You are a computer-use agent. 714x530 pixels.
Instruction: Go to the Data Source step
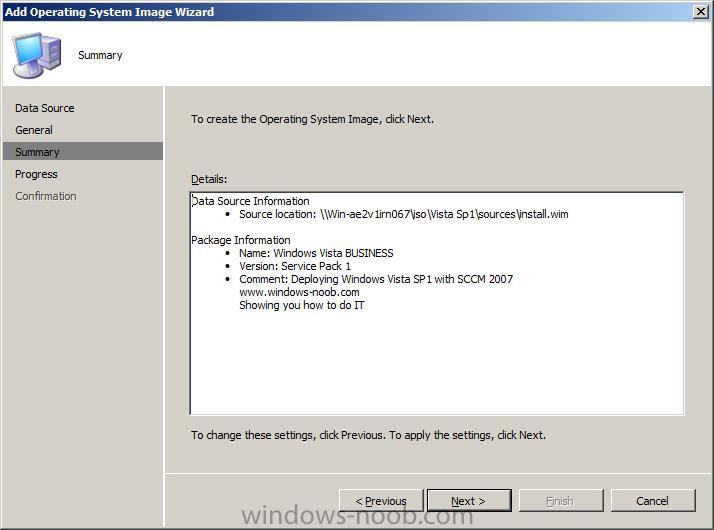(x=45, y=108)
